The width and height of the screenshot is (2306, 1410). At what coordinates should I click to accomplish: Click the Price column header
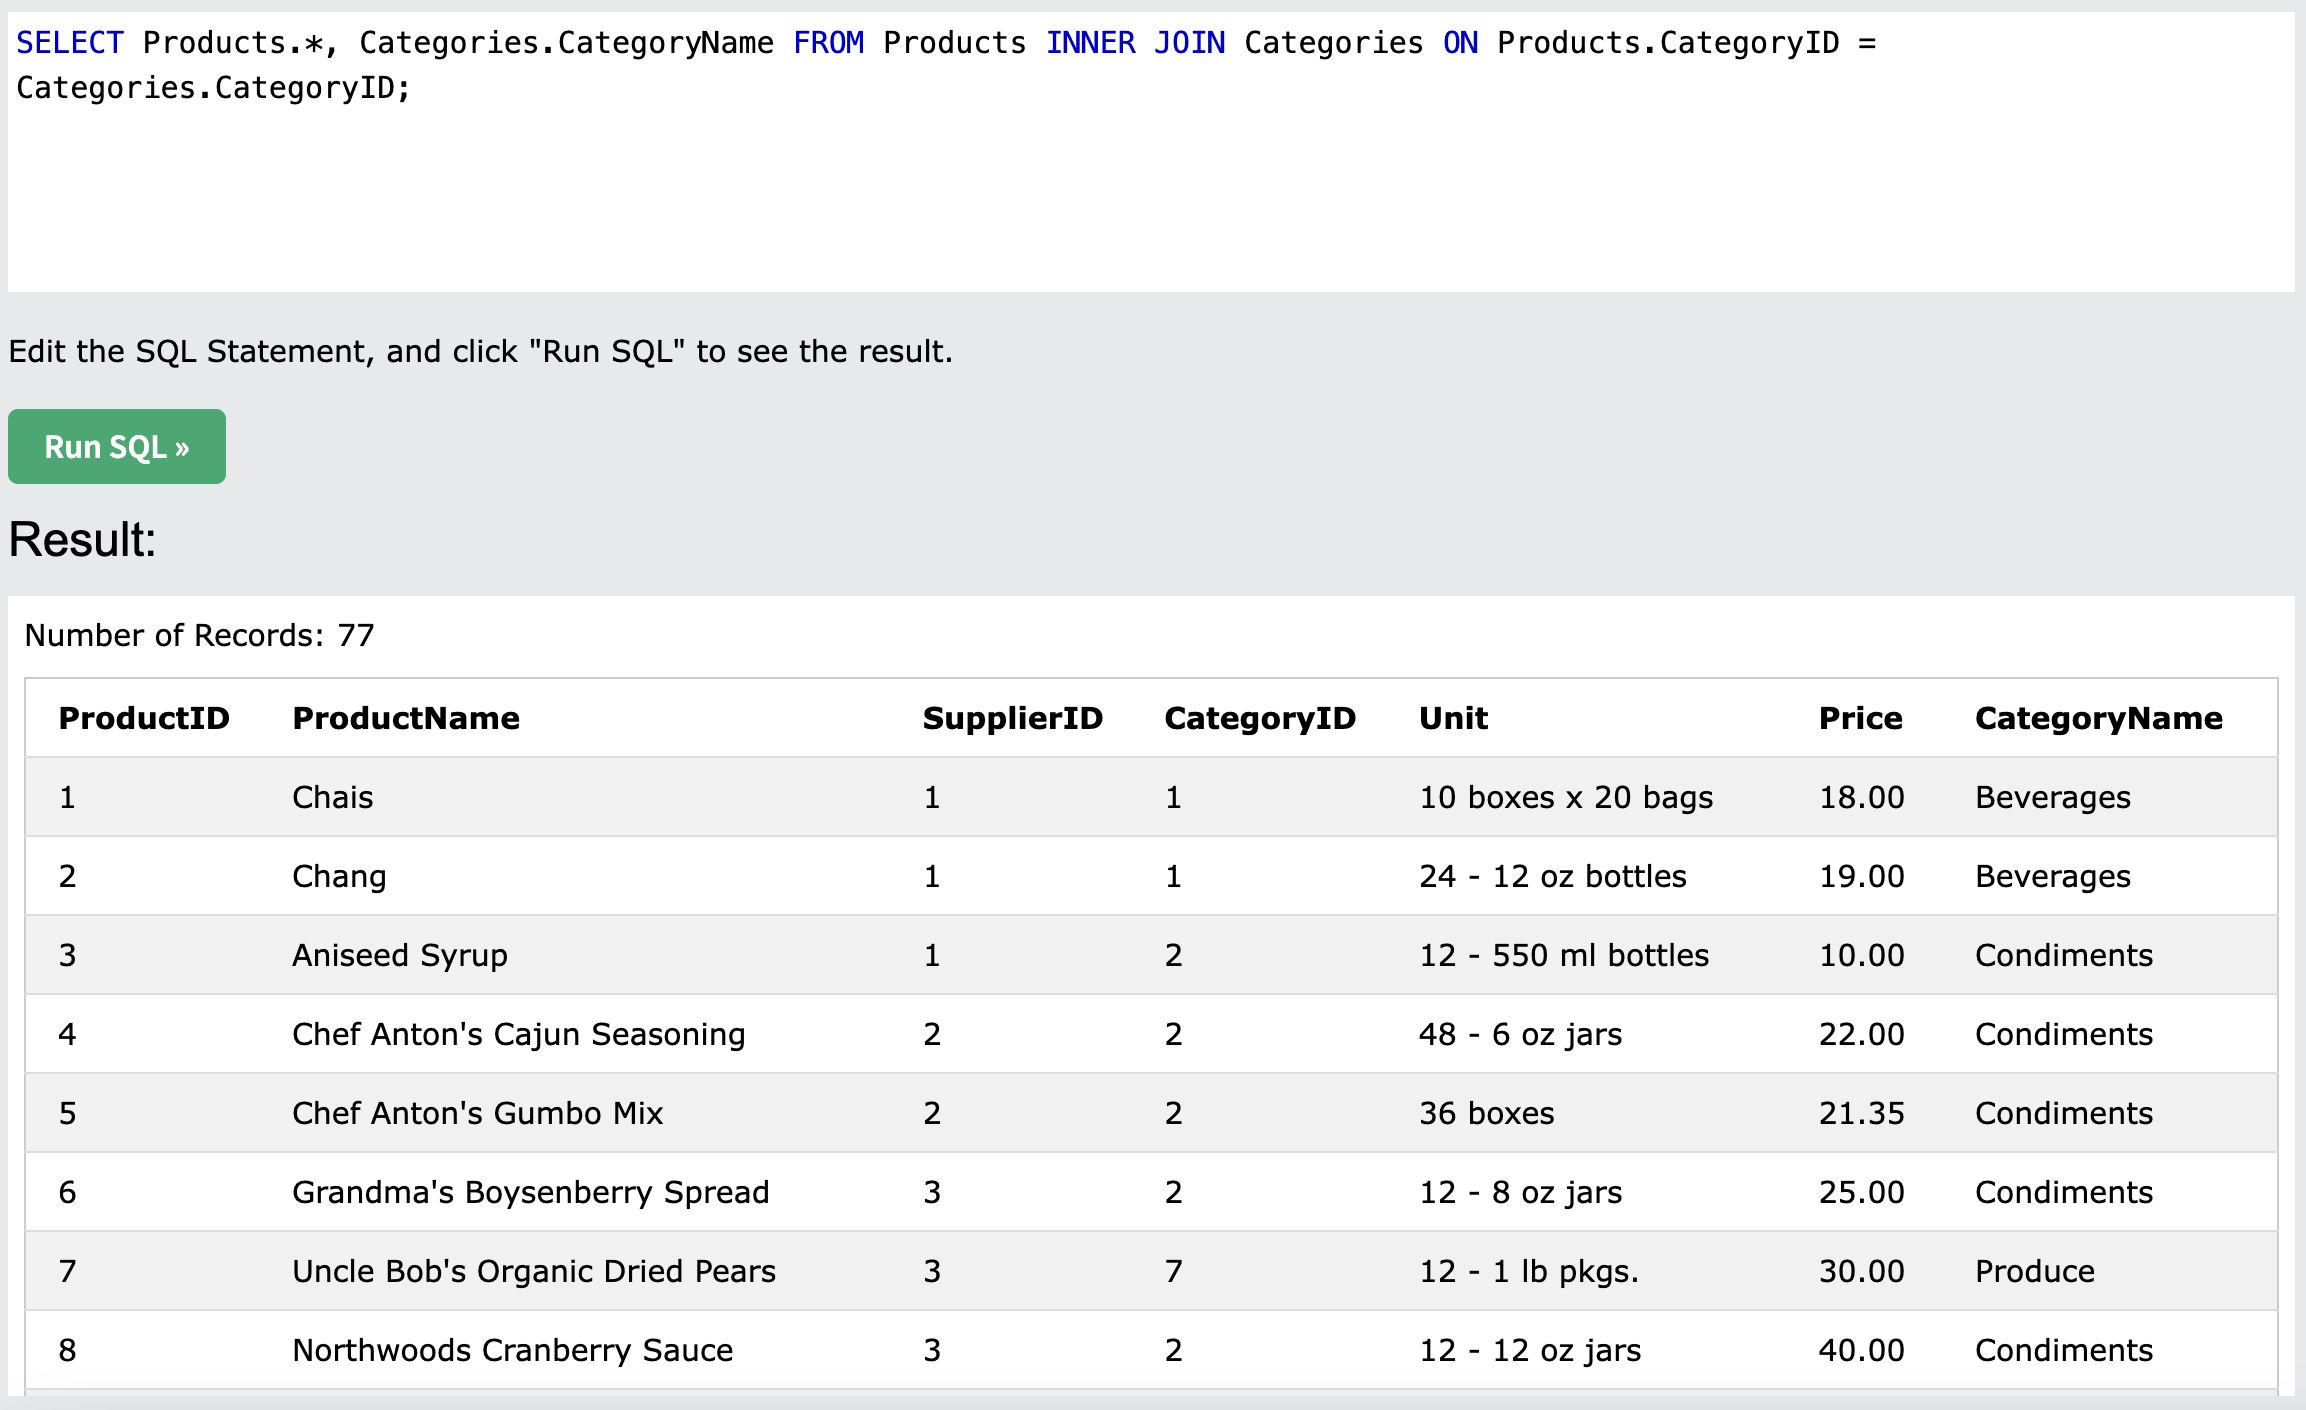(x=1859, y=718)
